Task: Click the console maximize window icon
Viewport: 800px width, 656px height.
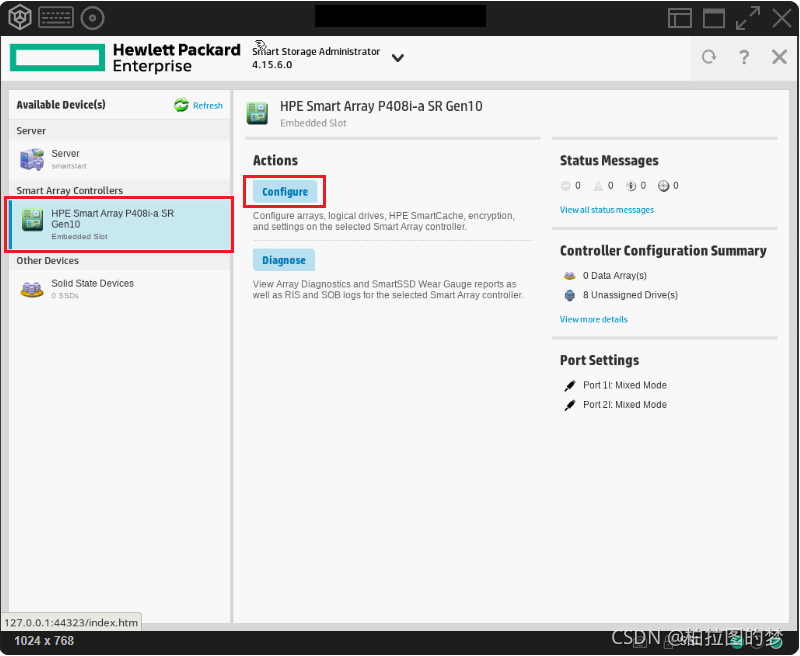Action: (x=714, y=18)
